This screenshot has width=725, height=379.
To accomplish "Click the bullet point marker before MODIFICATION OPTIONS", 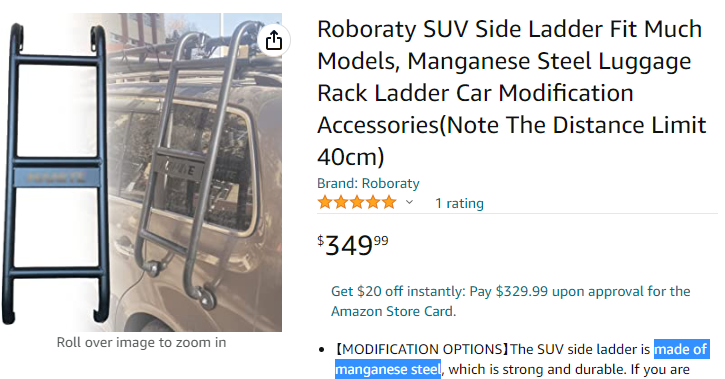I will click(x=322, y=350).
